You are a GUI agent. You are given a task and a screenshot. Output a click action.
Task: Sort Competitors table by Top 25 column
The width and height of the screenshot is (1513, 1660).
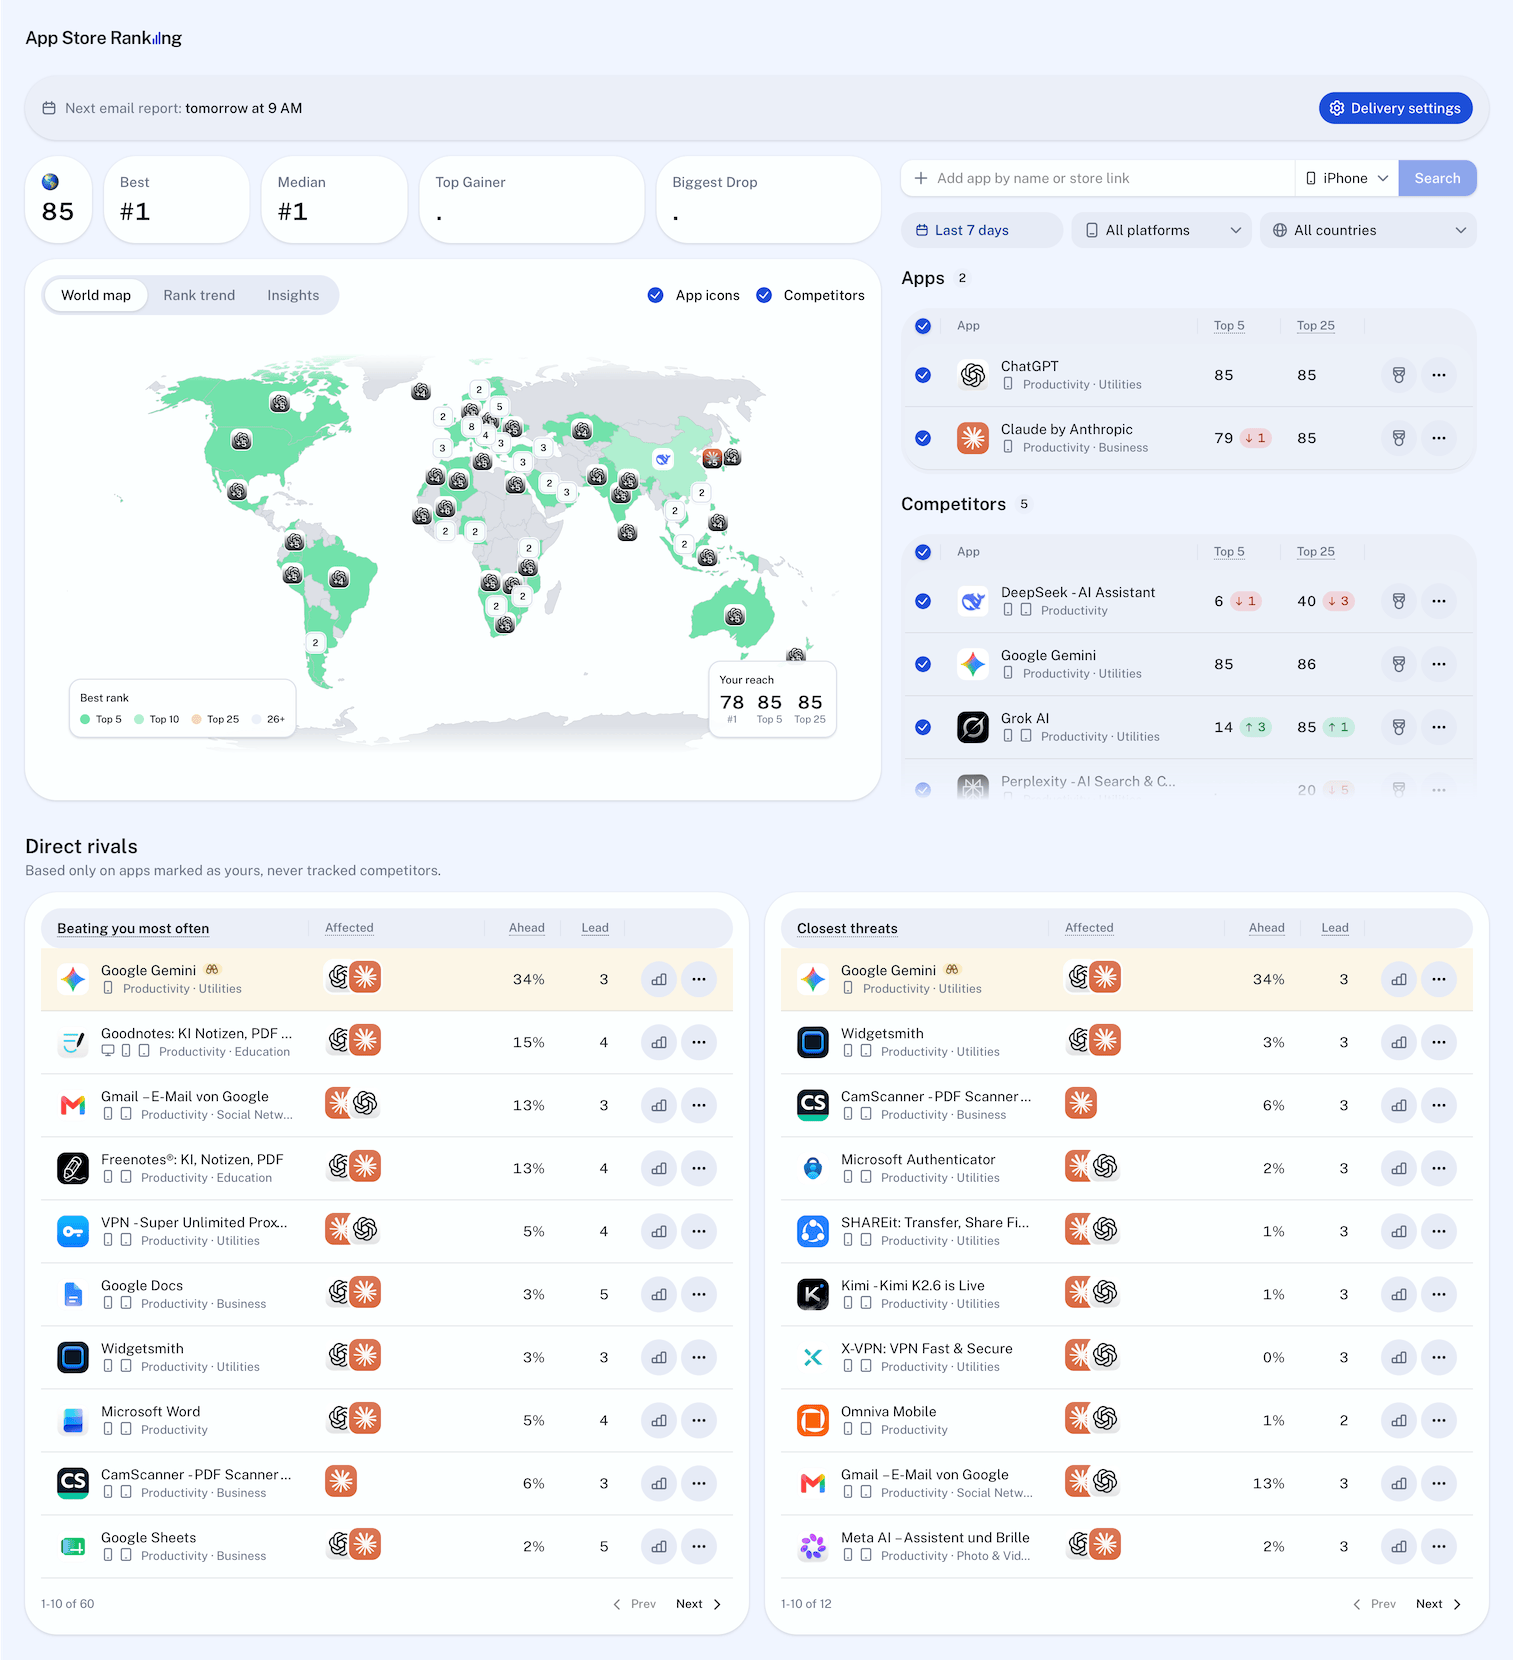coord(1315,552)
